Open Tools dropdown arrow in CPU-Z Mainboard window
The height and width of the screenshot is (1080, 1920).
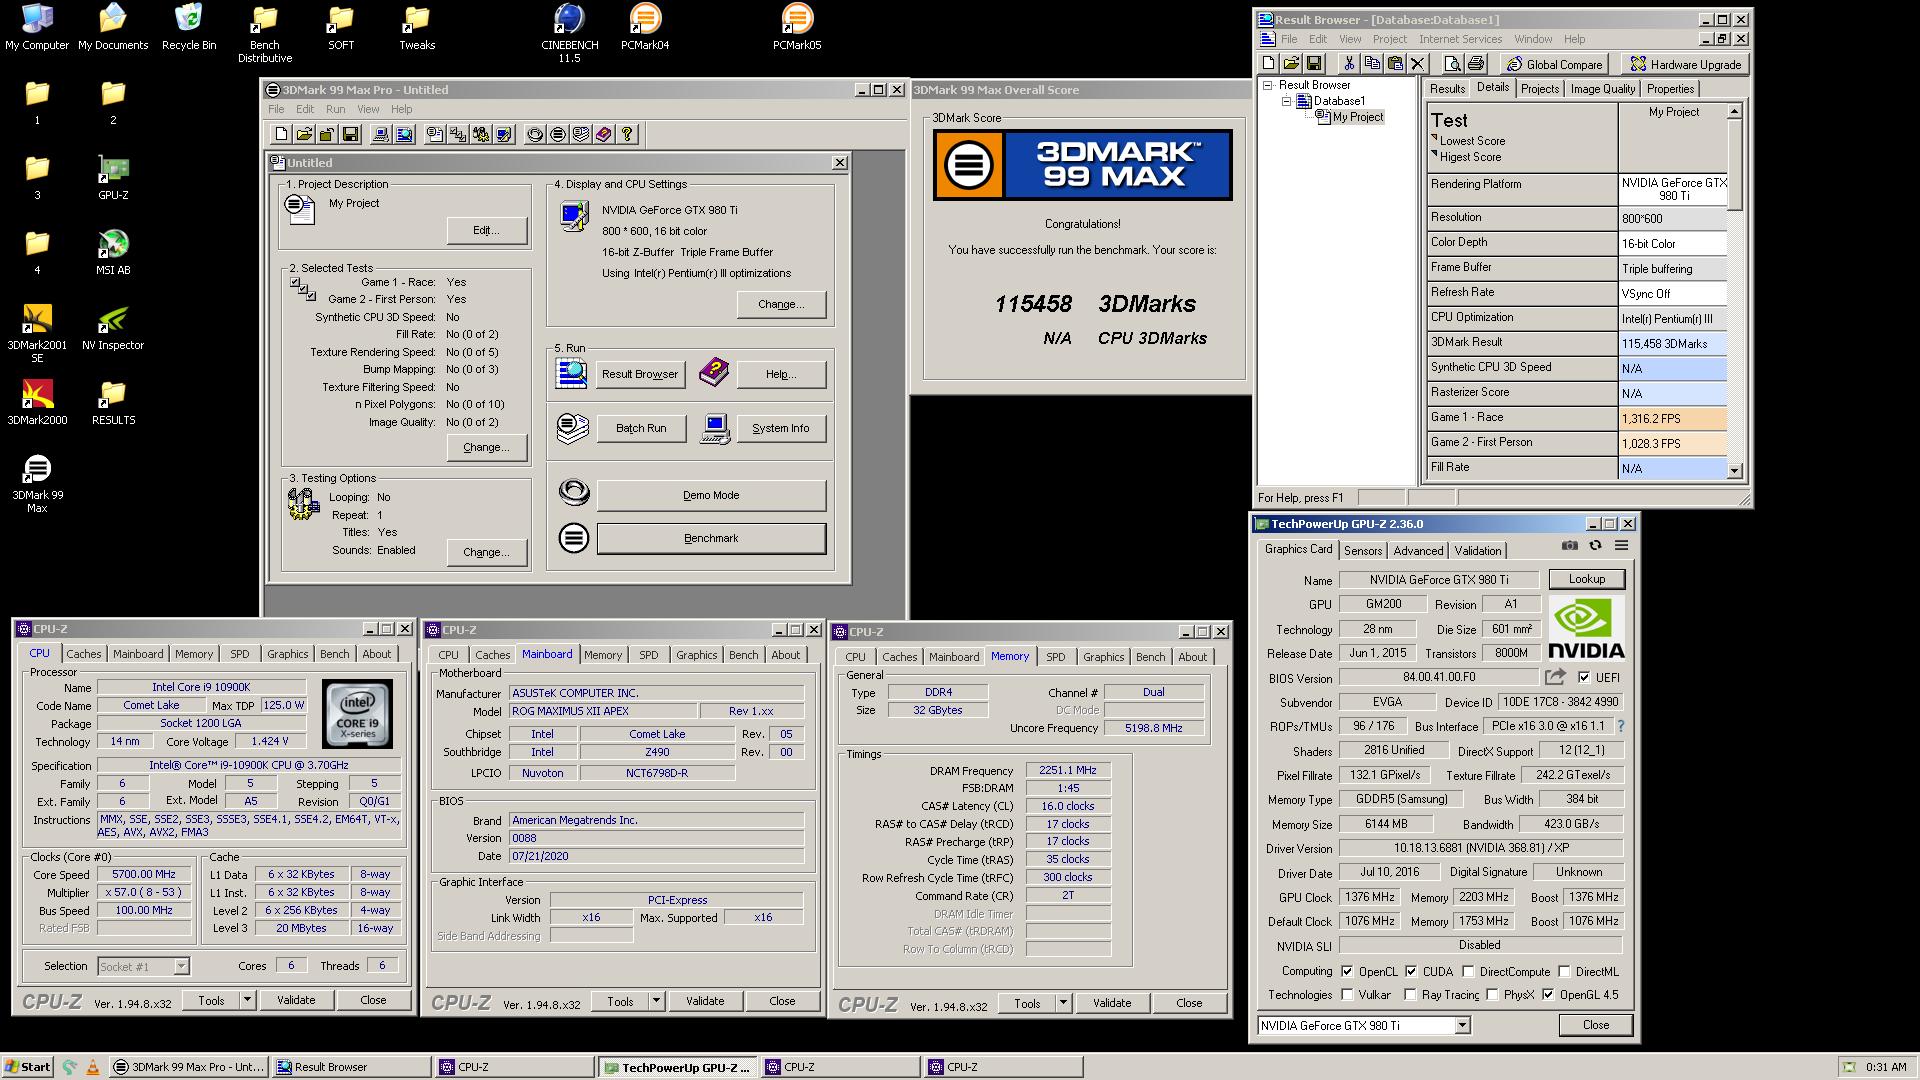tap(656, 1001)
